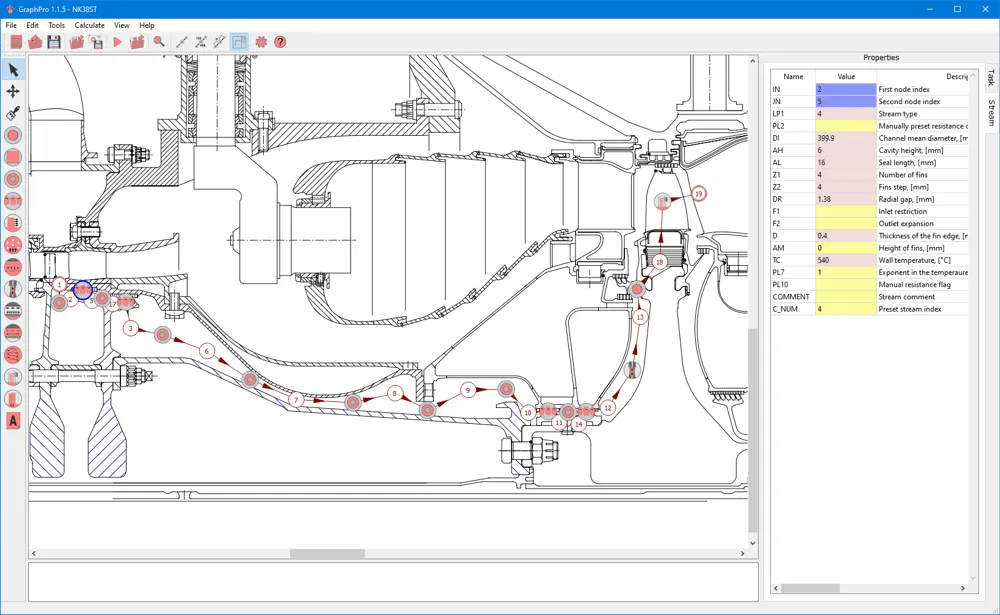Open settings with the gear icon
This screenshot has width=1000, height=615.
click(x=261, y=42)
